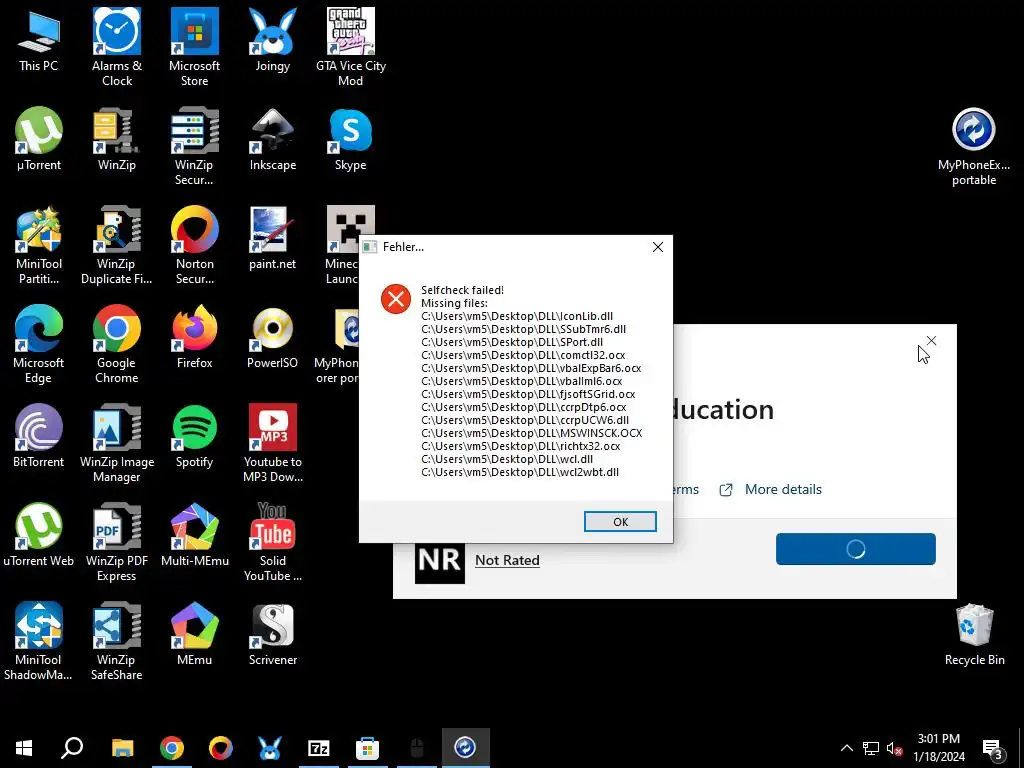This screenshot has width=1024, height=768.
Task: Click the wcl2wbt.dll missing file line
Action: (520, 472)
